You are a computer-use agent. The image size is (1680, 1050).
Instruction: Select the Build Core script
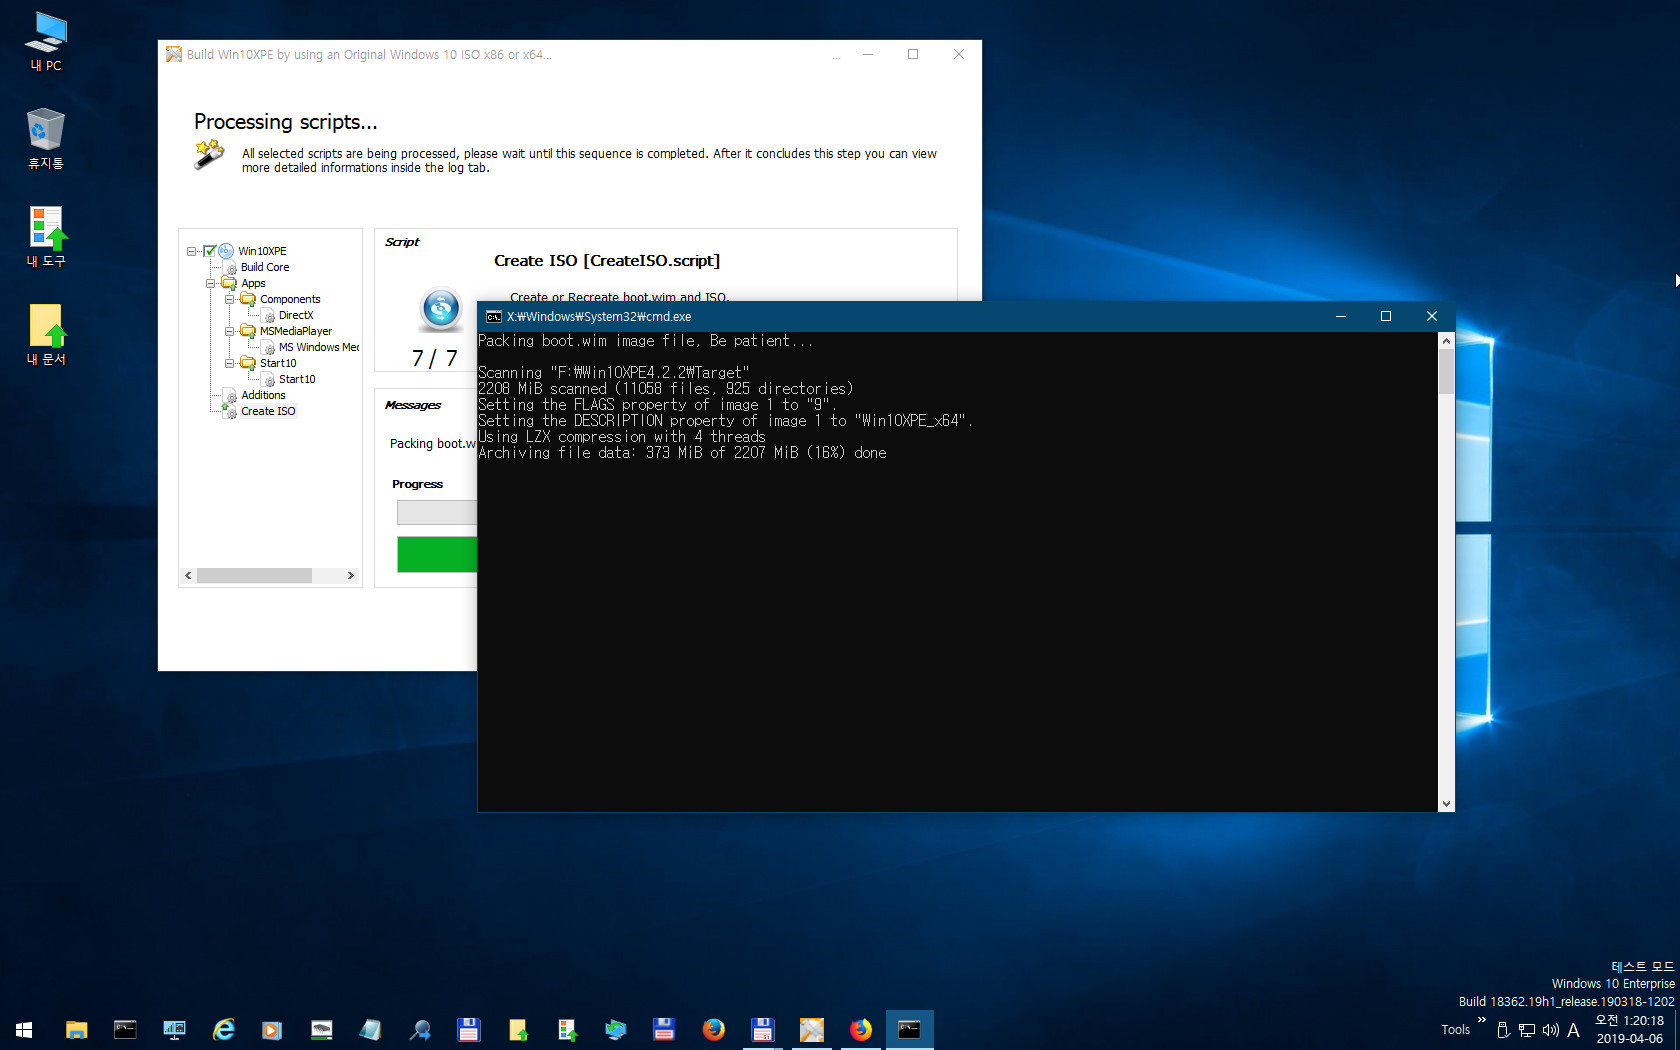tap(265, 267)
